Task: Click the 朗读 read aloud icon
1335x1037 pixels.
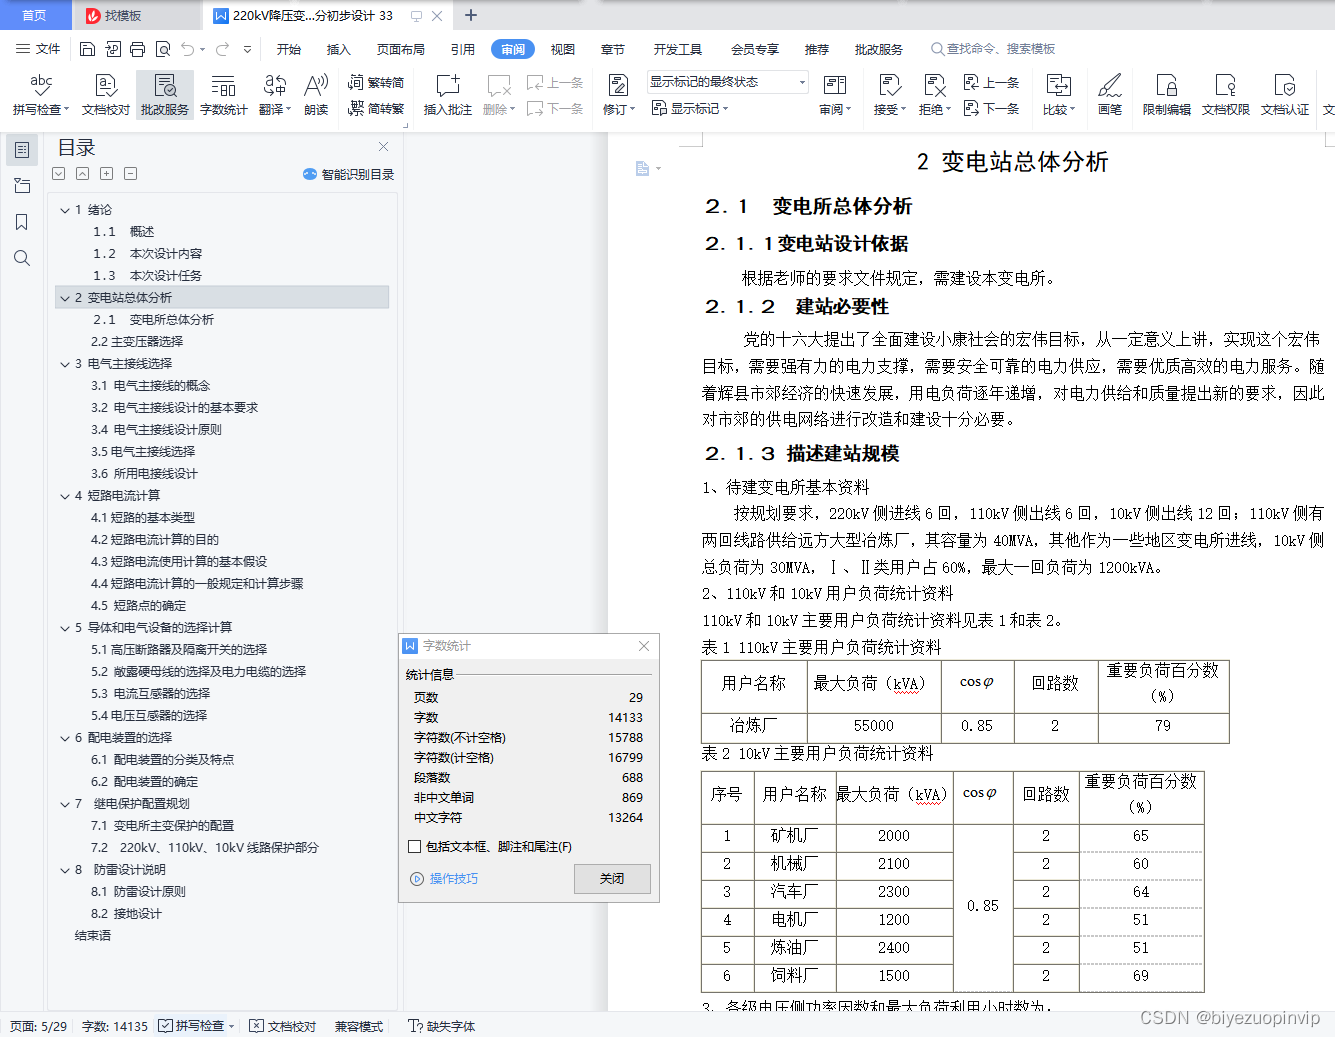Action: [316, 95]
